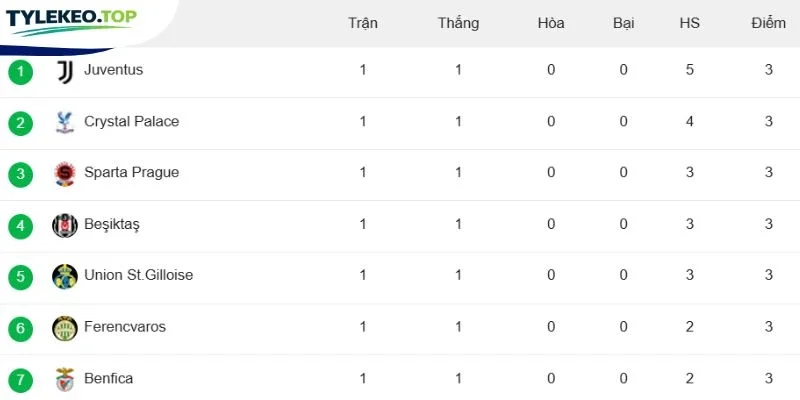Image resolution: width=800 pixels, height=400 pixels.
Task: Click the green rank 7 badge
Action: click(x=20, y=380)
